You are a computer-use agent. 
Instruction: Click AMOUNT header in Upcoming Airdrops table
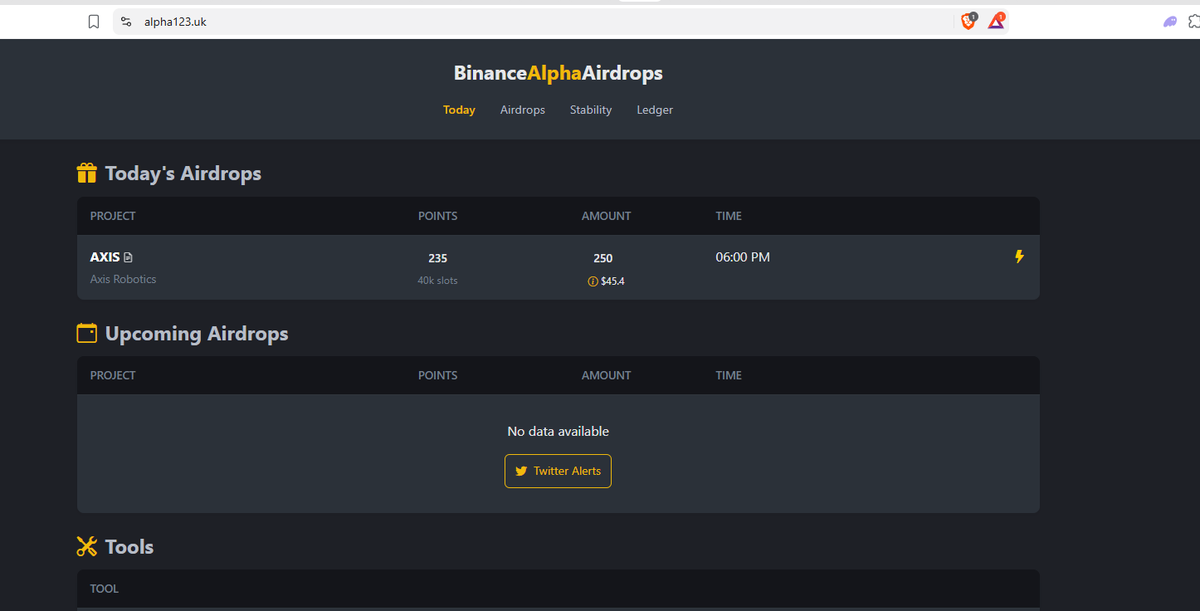[x=607, y=376]
